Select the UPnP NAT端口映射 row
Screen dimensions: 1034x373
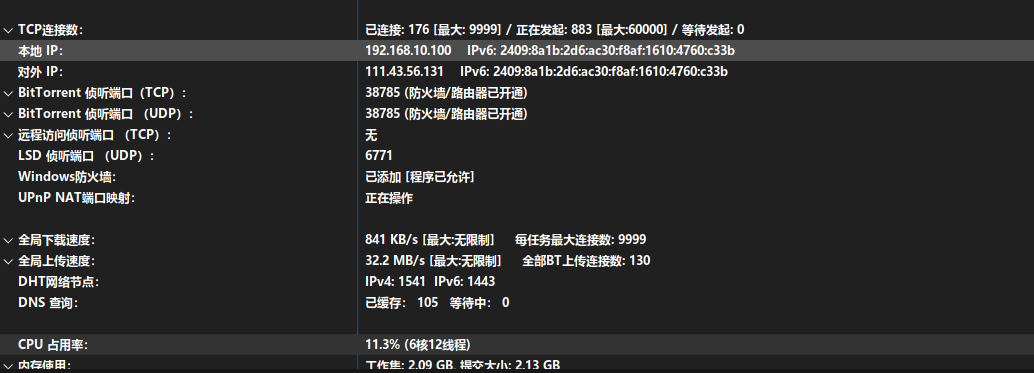[517, 198]
